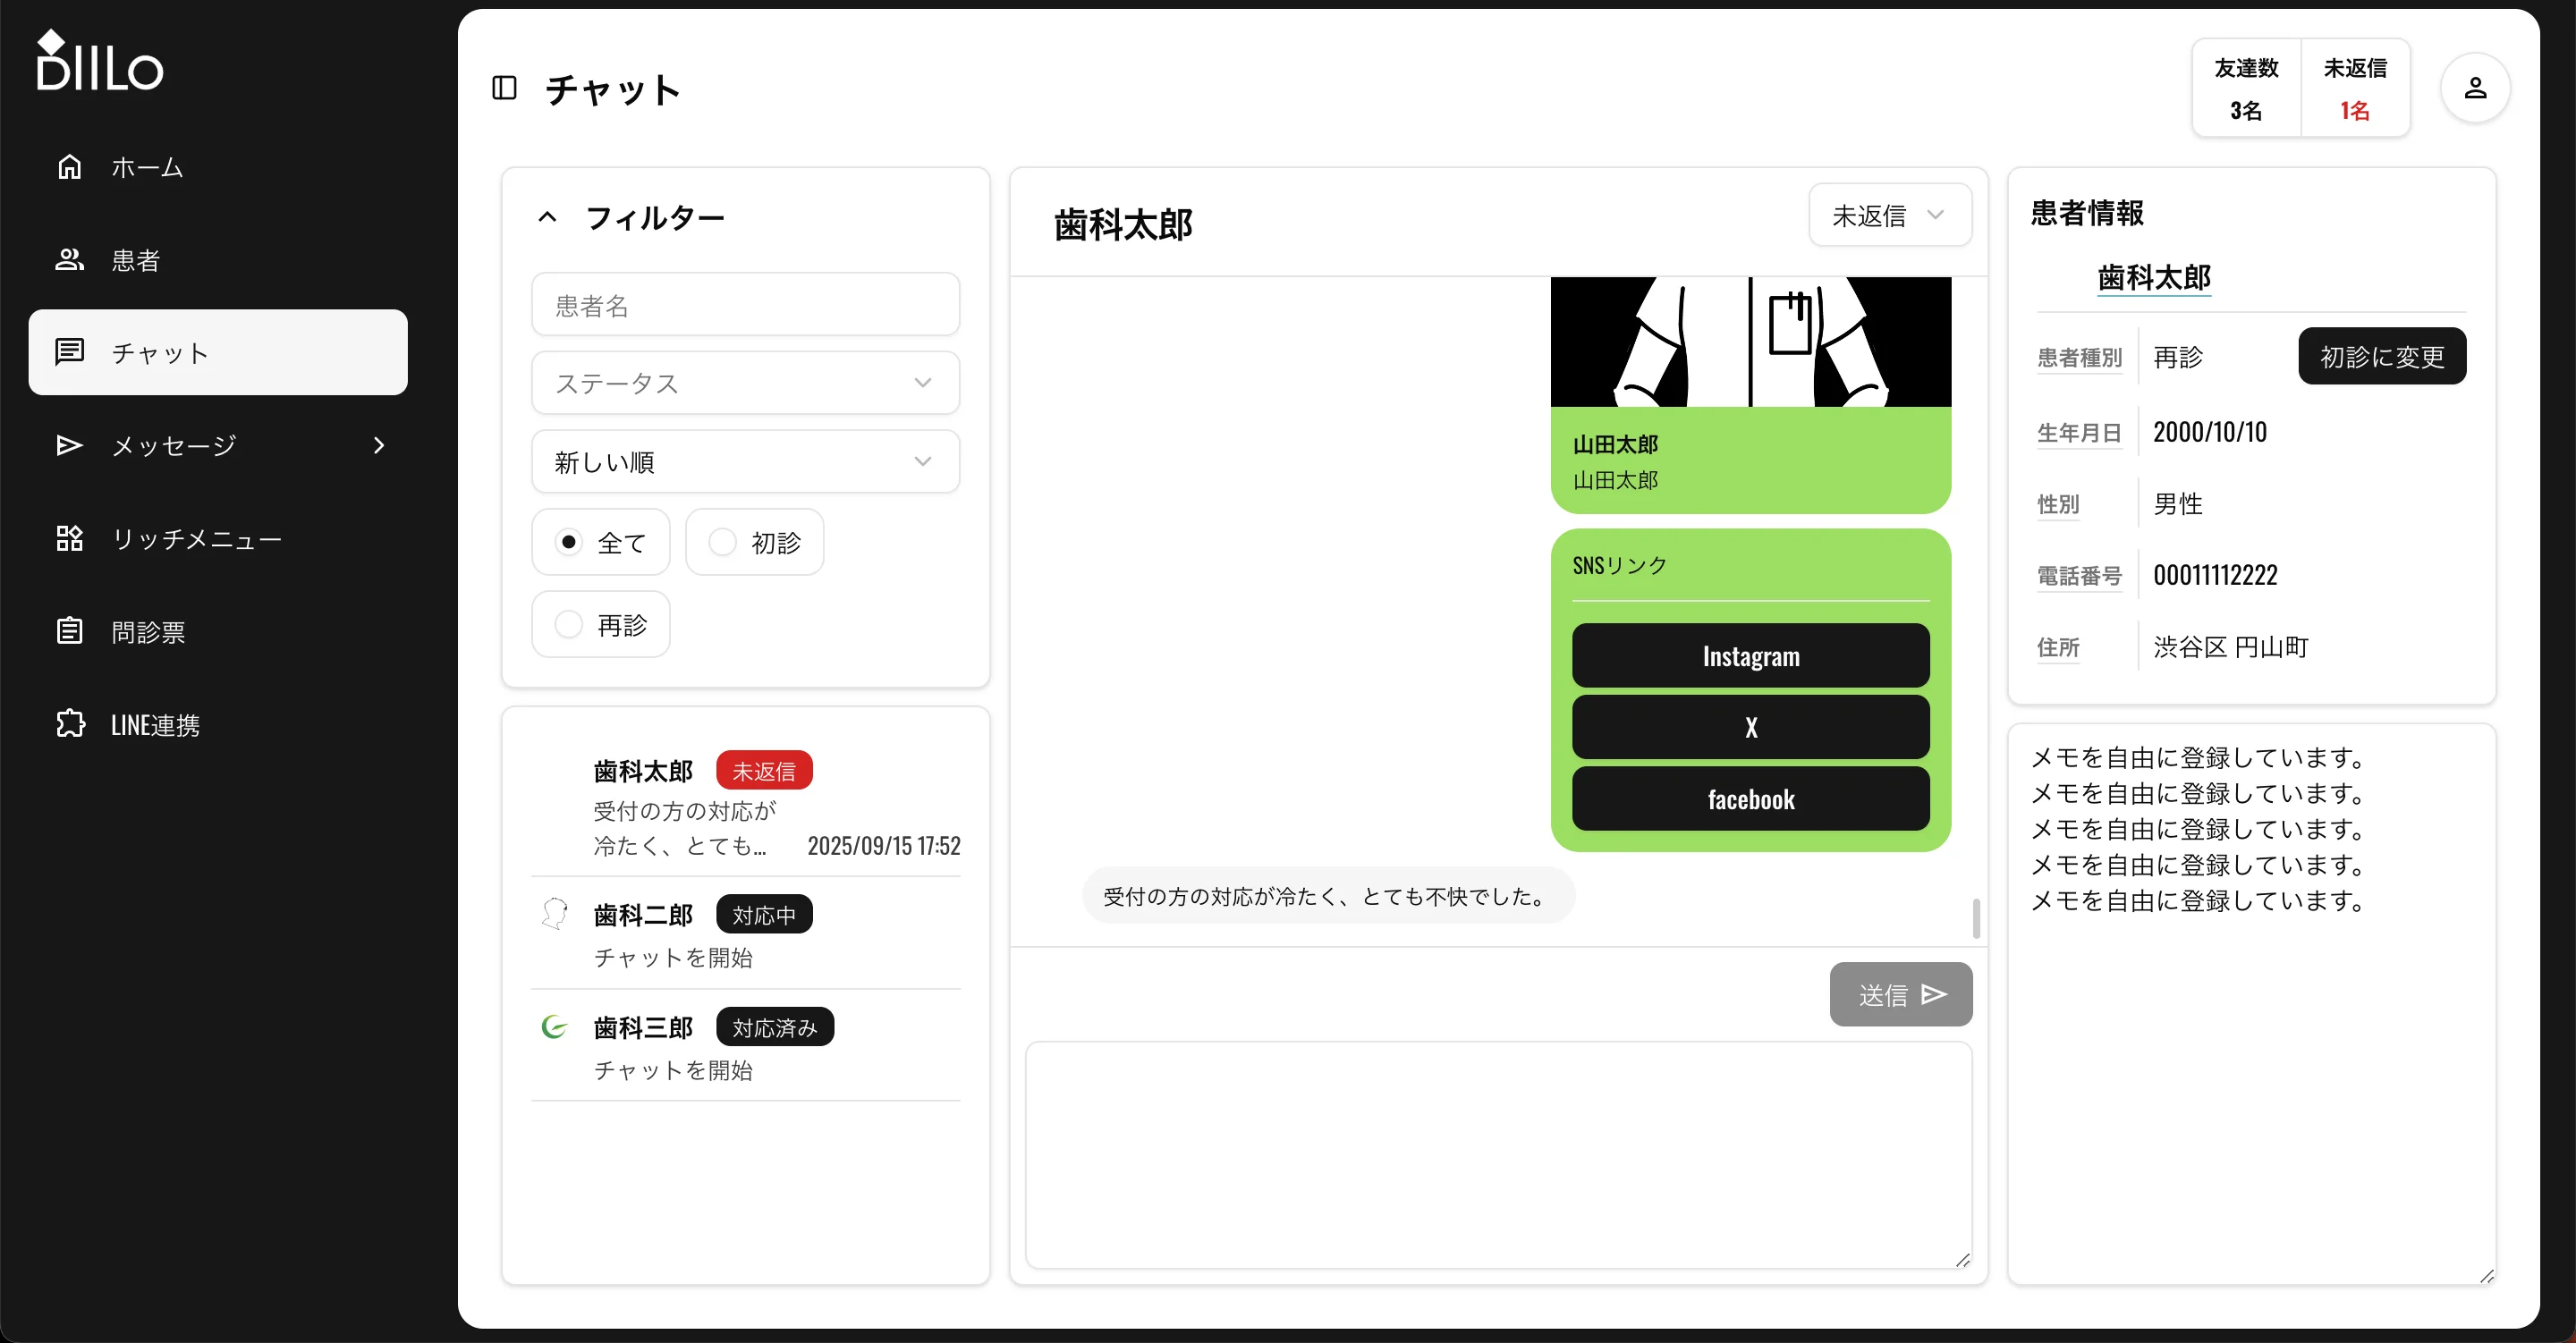The width and height of the screenshot is (2576, 1343).
Task: Open the ステータス dropdown
Action: pos(744,382)
